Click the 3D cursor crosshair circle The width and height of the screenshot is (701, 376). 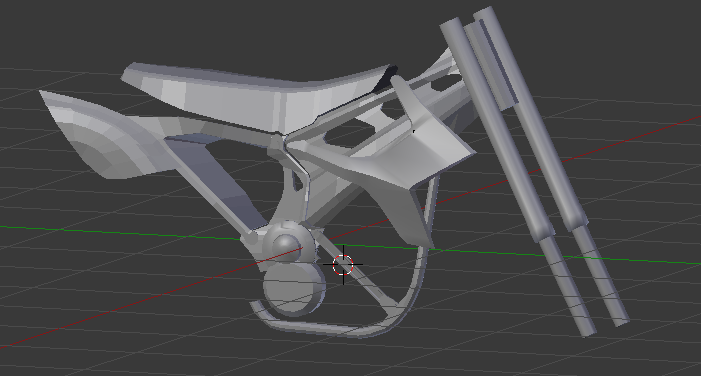coord(343,265)
